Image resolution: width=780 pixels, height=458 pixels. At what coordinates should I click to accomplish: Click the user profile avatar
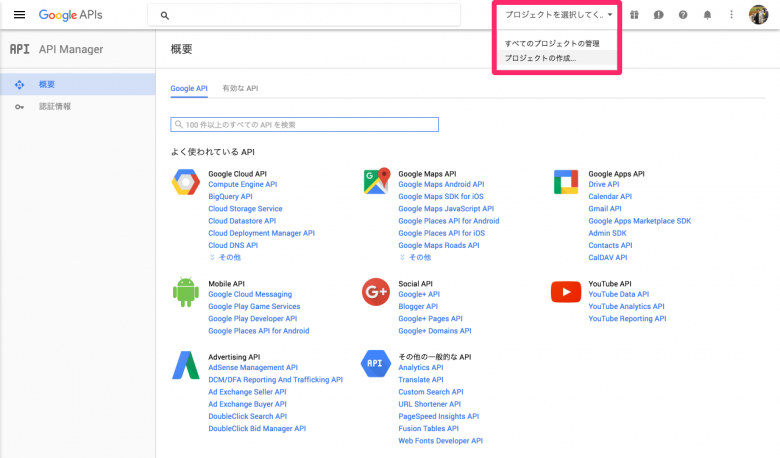coord(759,15)
